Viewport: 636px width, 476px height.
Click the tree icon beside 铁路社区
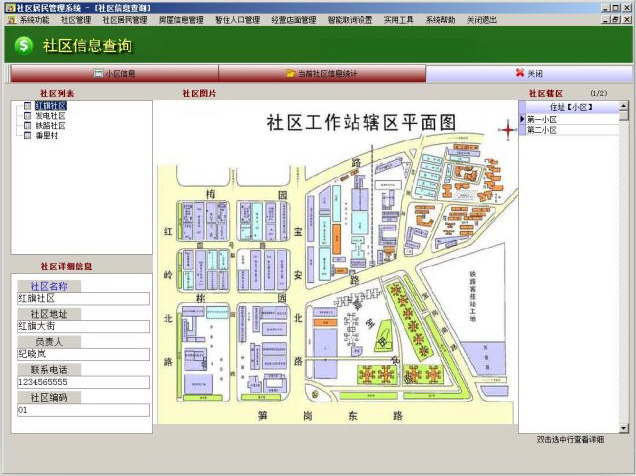click(x=28, y=126)
